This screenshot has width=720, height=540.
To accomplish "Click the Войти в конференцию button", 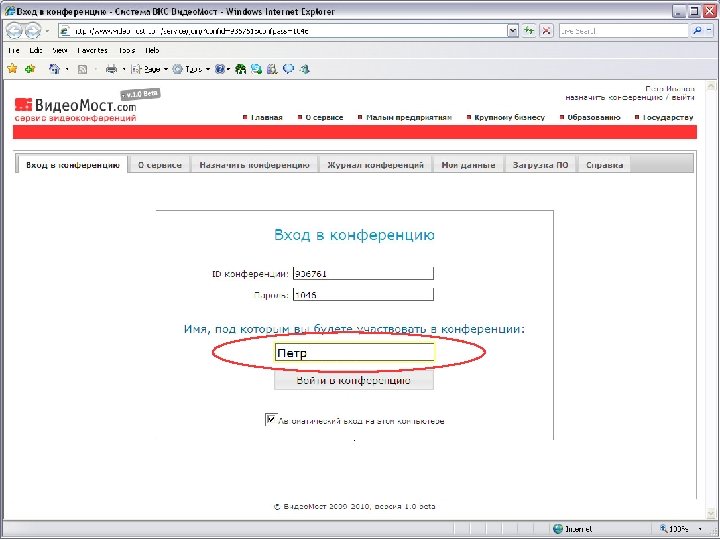I will click(x=354, y=380).
